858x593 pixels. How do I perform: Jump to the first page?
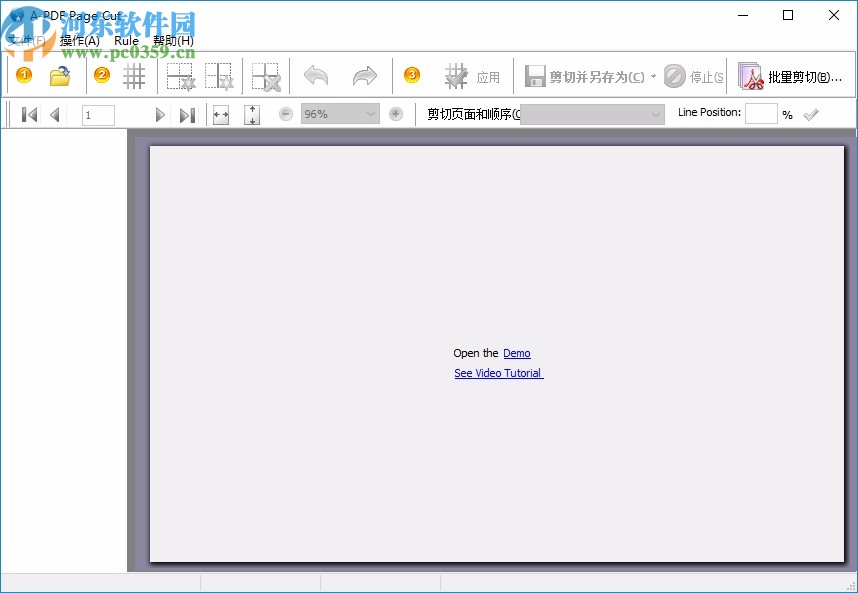click(28, 114)
